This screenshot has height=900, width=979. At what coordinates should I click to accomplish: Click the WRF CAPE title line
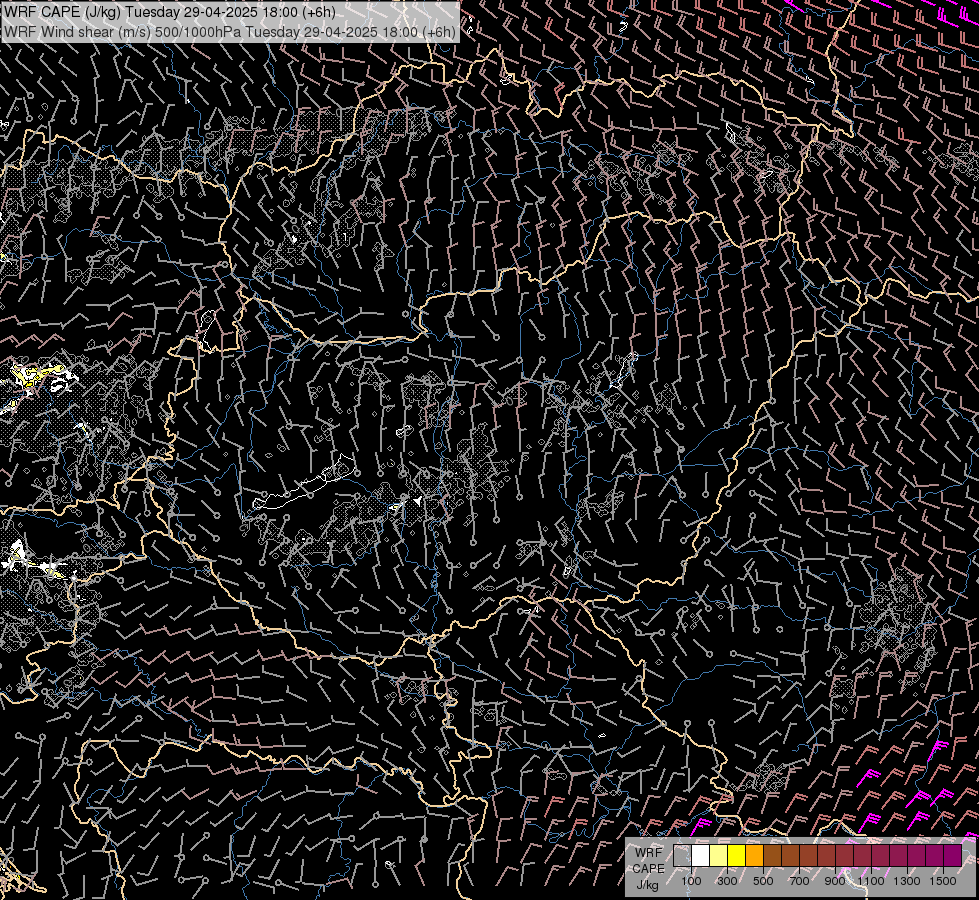pos(170,12)
